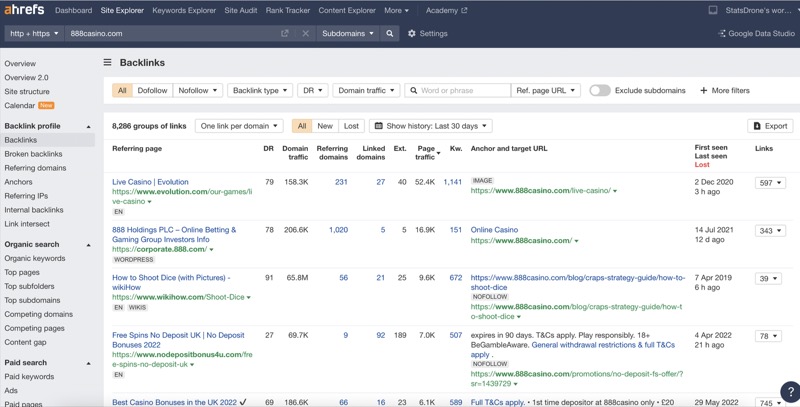Screen dimensions: 800x407
Task: Click the search magnifier button
Action: (x=389, y=33)
